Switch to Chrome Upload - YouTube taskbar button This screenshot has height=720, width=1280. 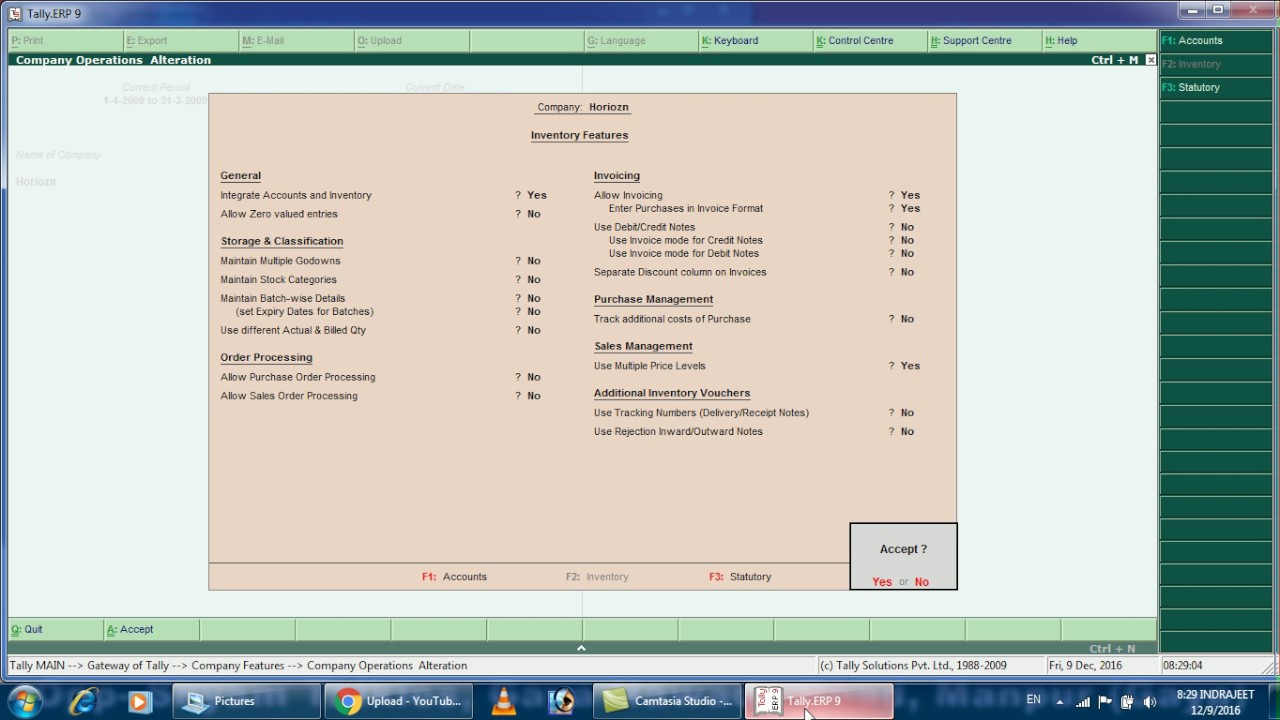pos(399,701)
